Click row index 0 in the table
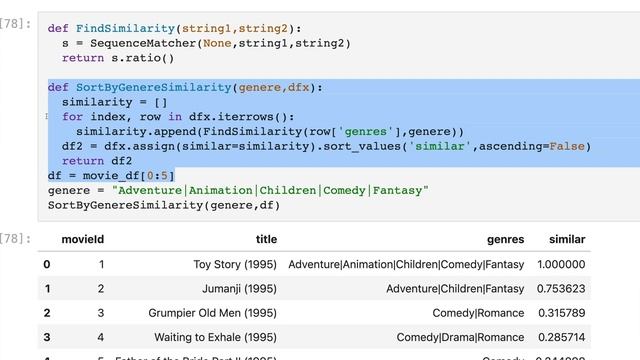Image resolution: width=640 pixels, height=360 pixels. pos(47,264)
